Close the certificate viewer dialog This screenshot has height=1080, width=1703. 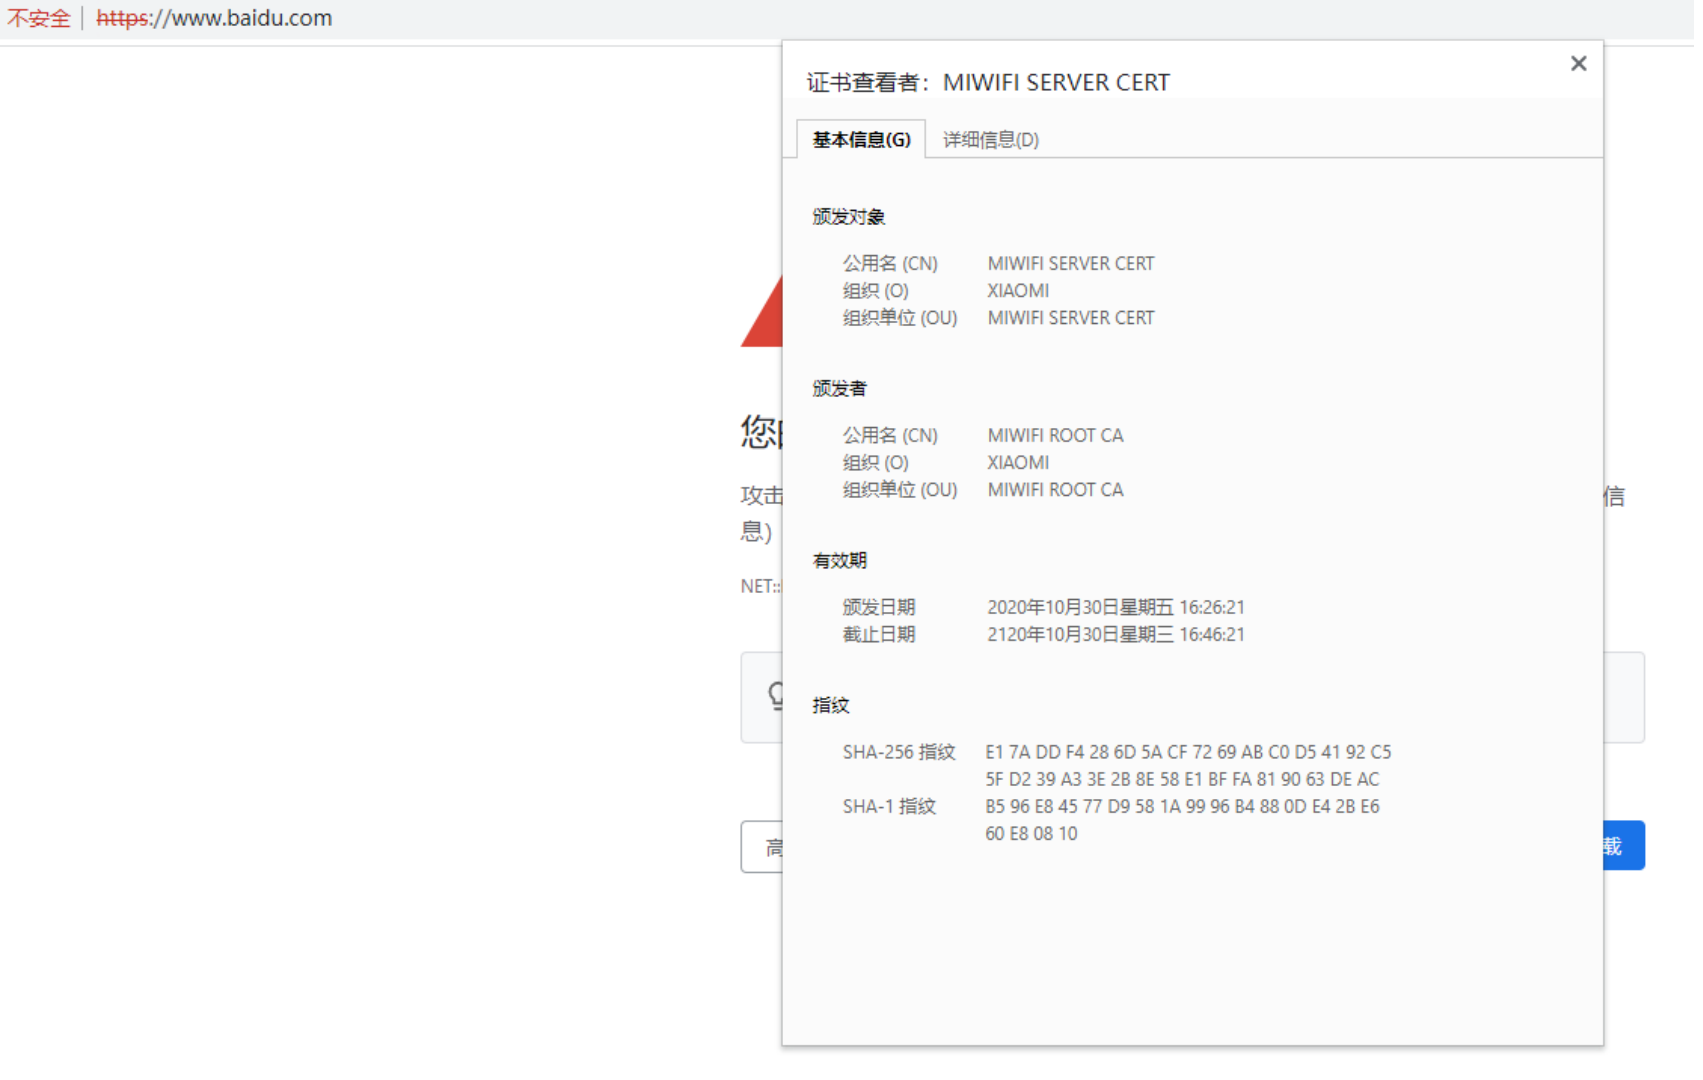click(1578, 63)
